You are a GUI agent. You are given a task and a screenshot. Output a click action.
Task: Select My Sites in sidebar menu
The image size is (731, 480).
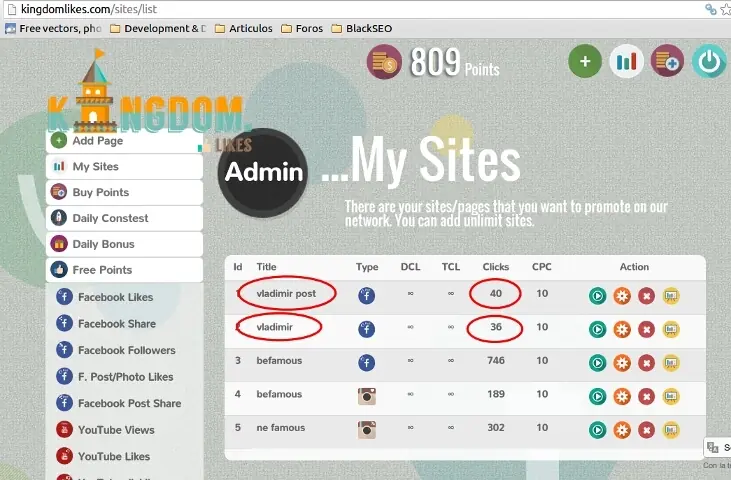click(124, 166)
